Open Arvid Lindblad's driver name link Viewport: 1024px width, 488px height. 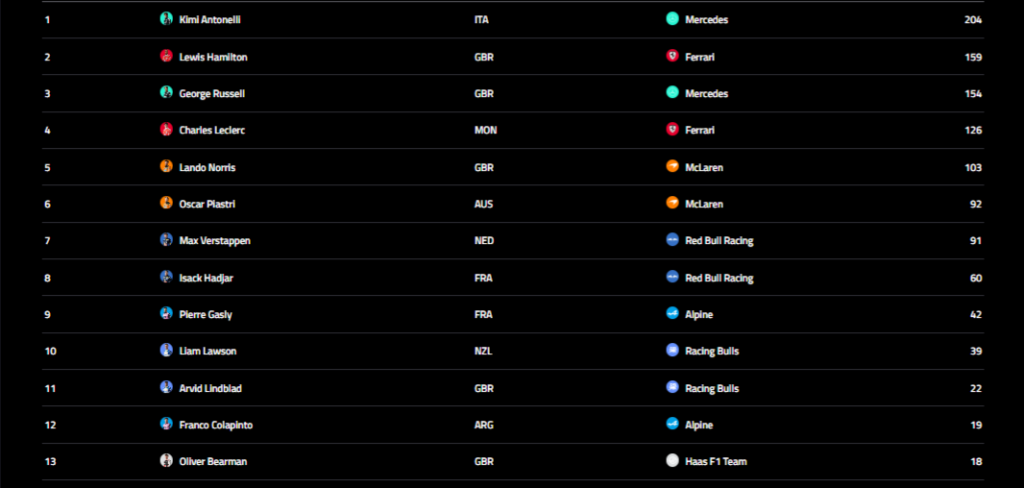click(210, 388)
